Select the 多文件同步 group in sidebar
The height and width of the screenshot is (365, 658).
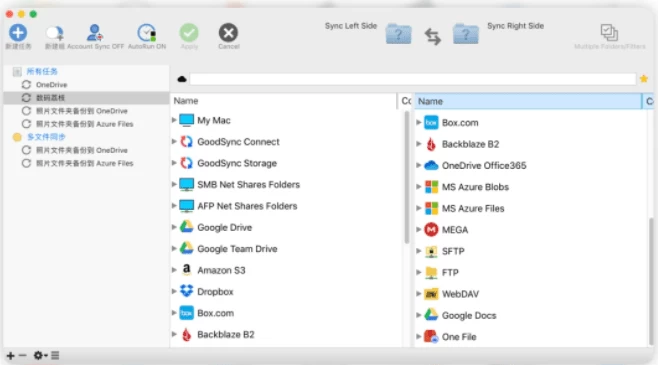click(x=46, y=137)
